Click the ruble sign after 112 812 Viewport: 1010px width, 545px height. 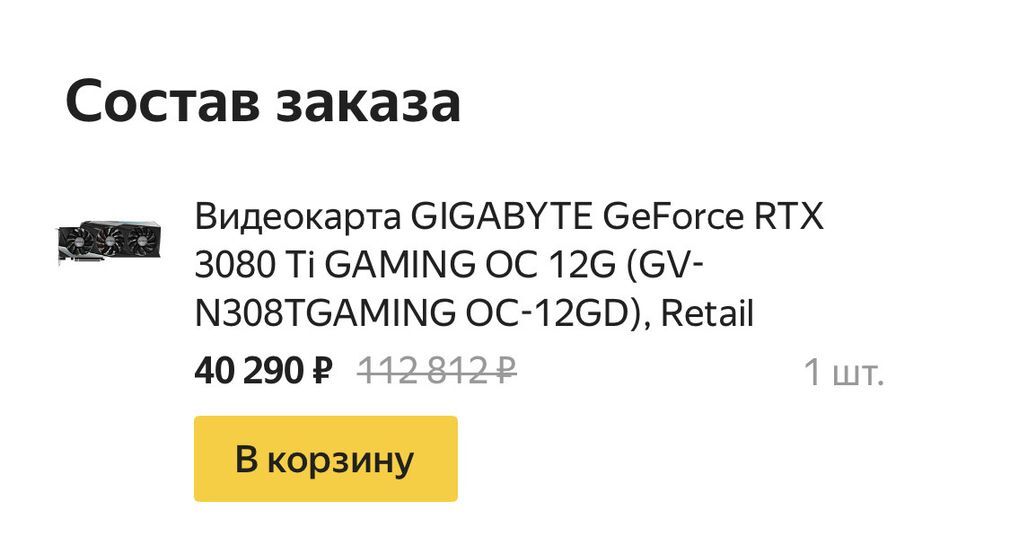click(x=505, y=372)
